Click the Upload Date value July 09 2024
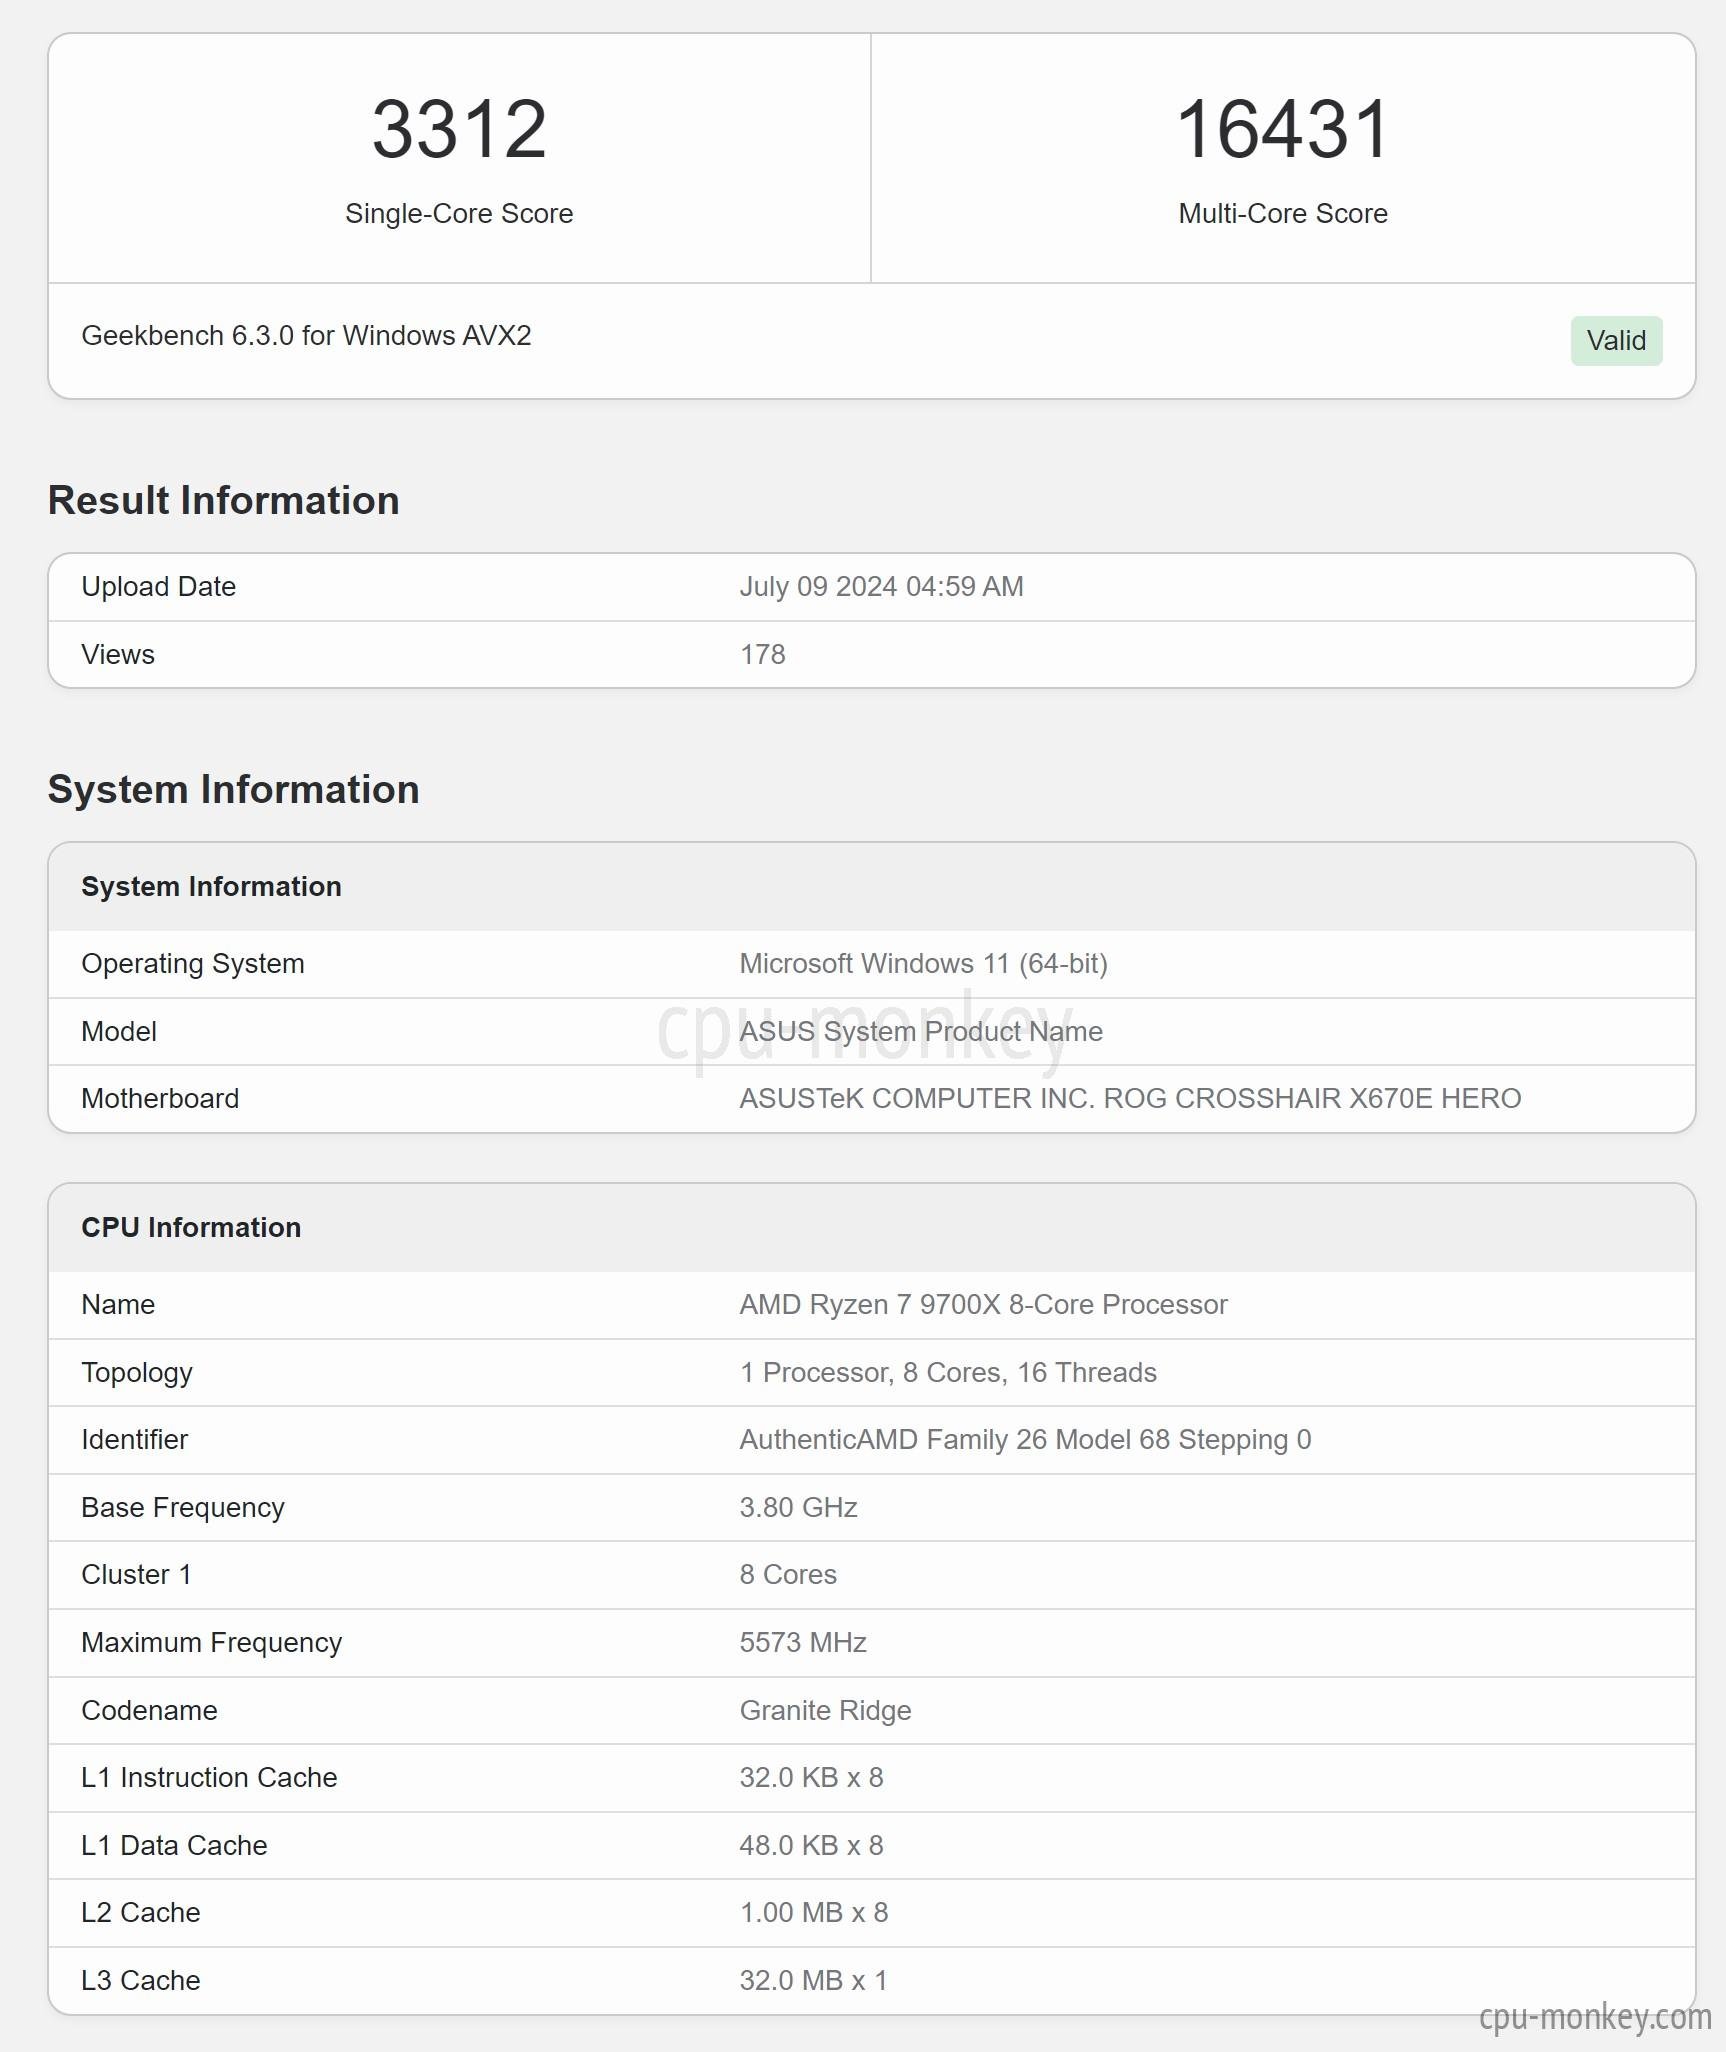Viewport: 1726px width, 2052px height. [x=881, y=587]
